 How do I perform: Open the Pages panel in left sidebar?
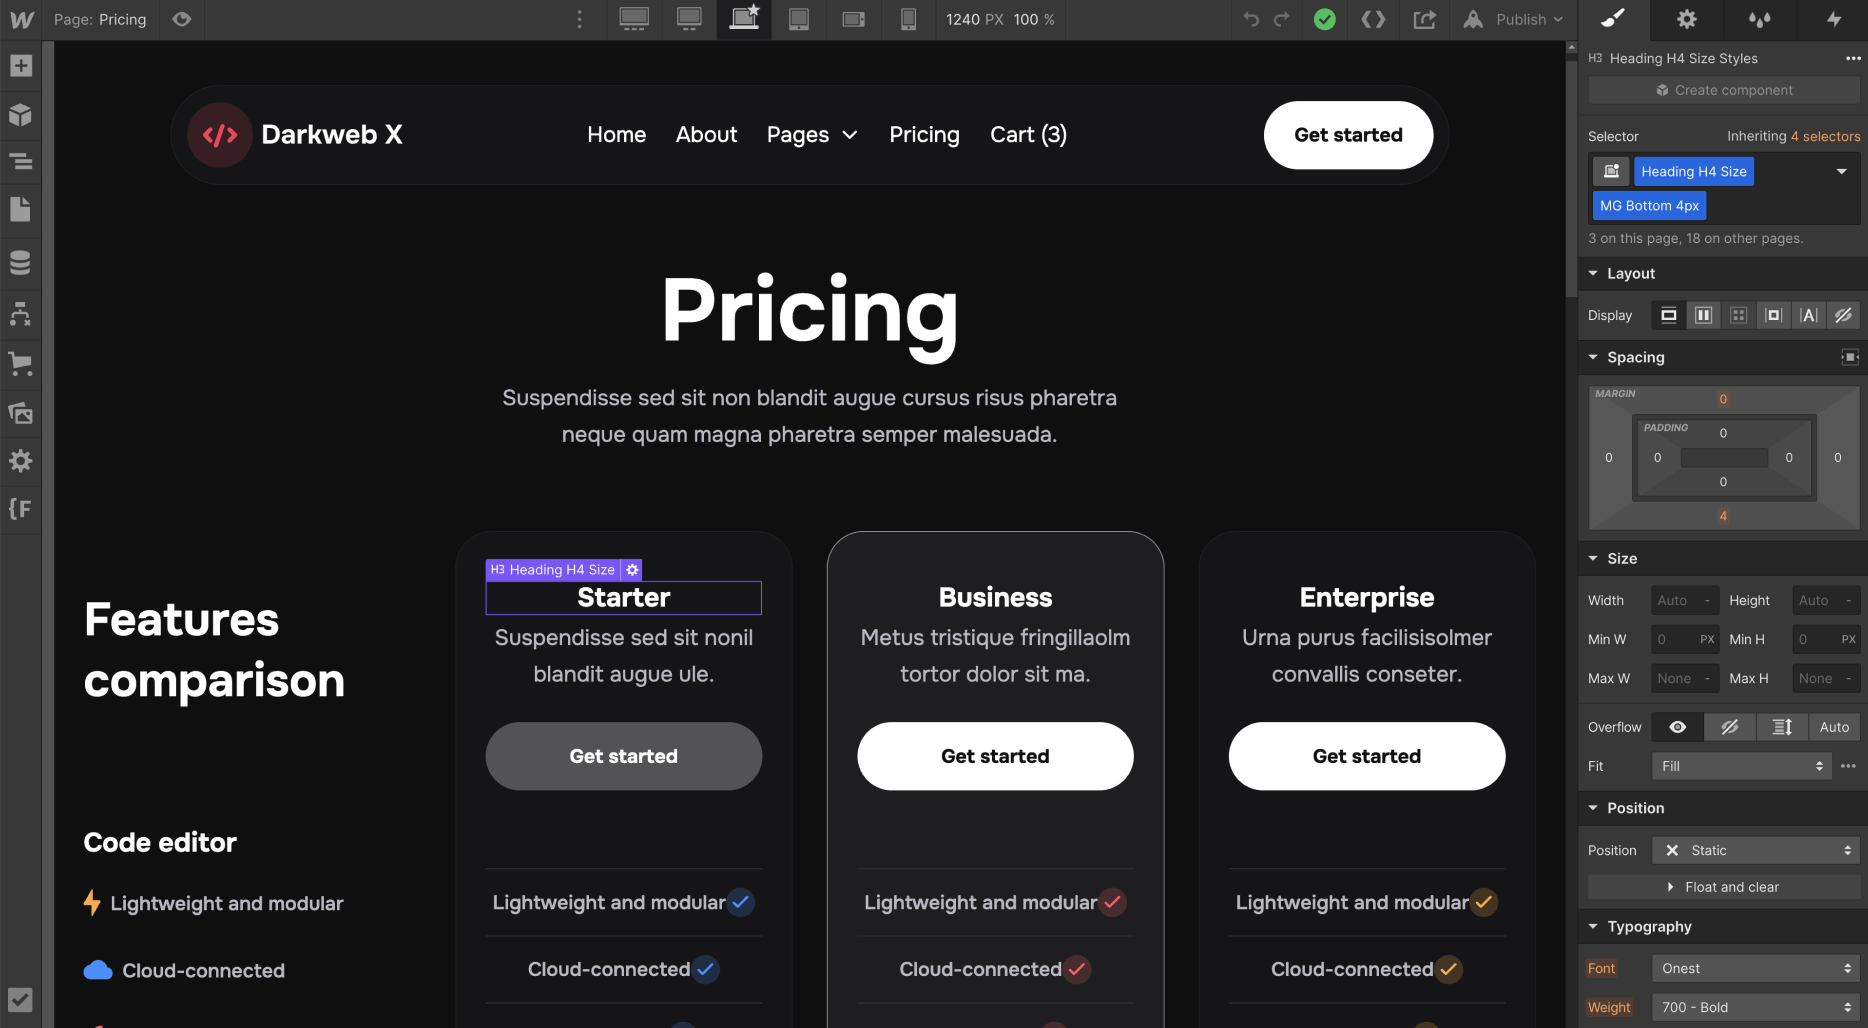point(21,209)
